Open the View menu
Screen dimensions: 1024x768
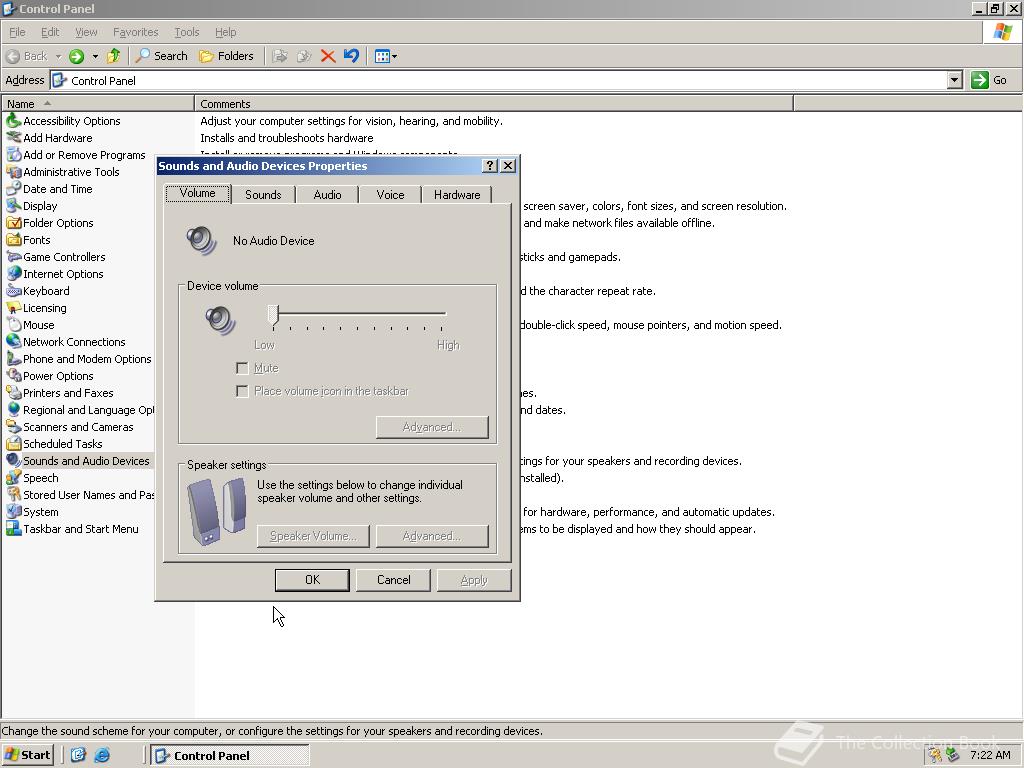(86, 32)
